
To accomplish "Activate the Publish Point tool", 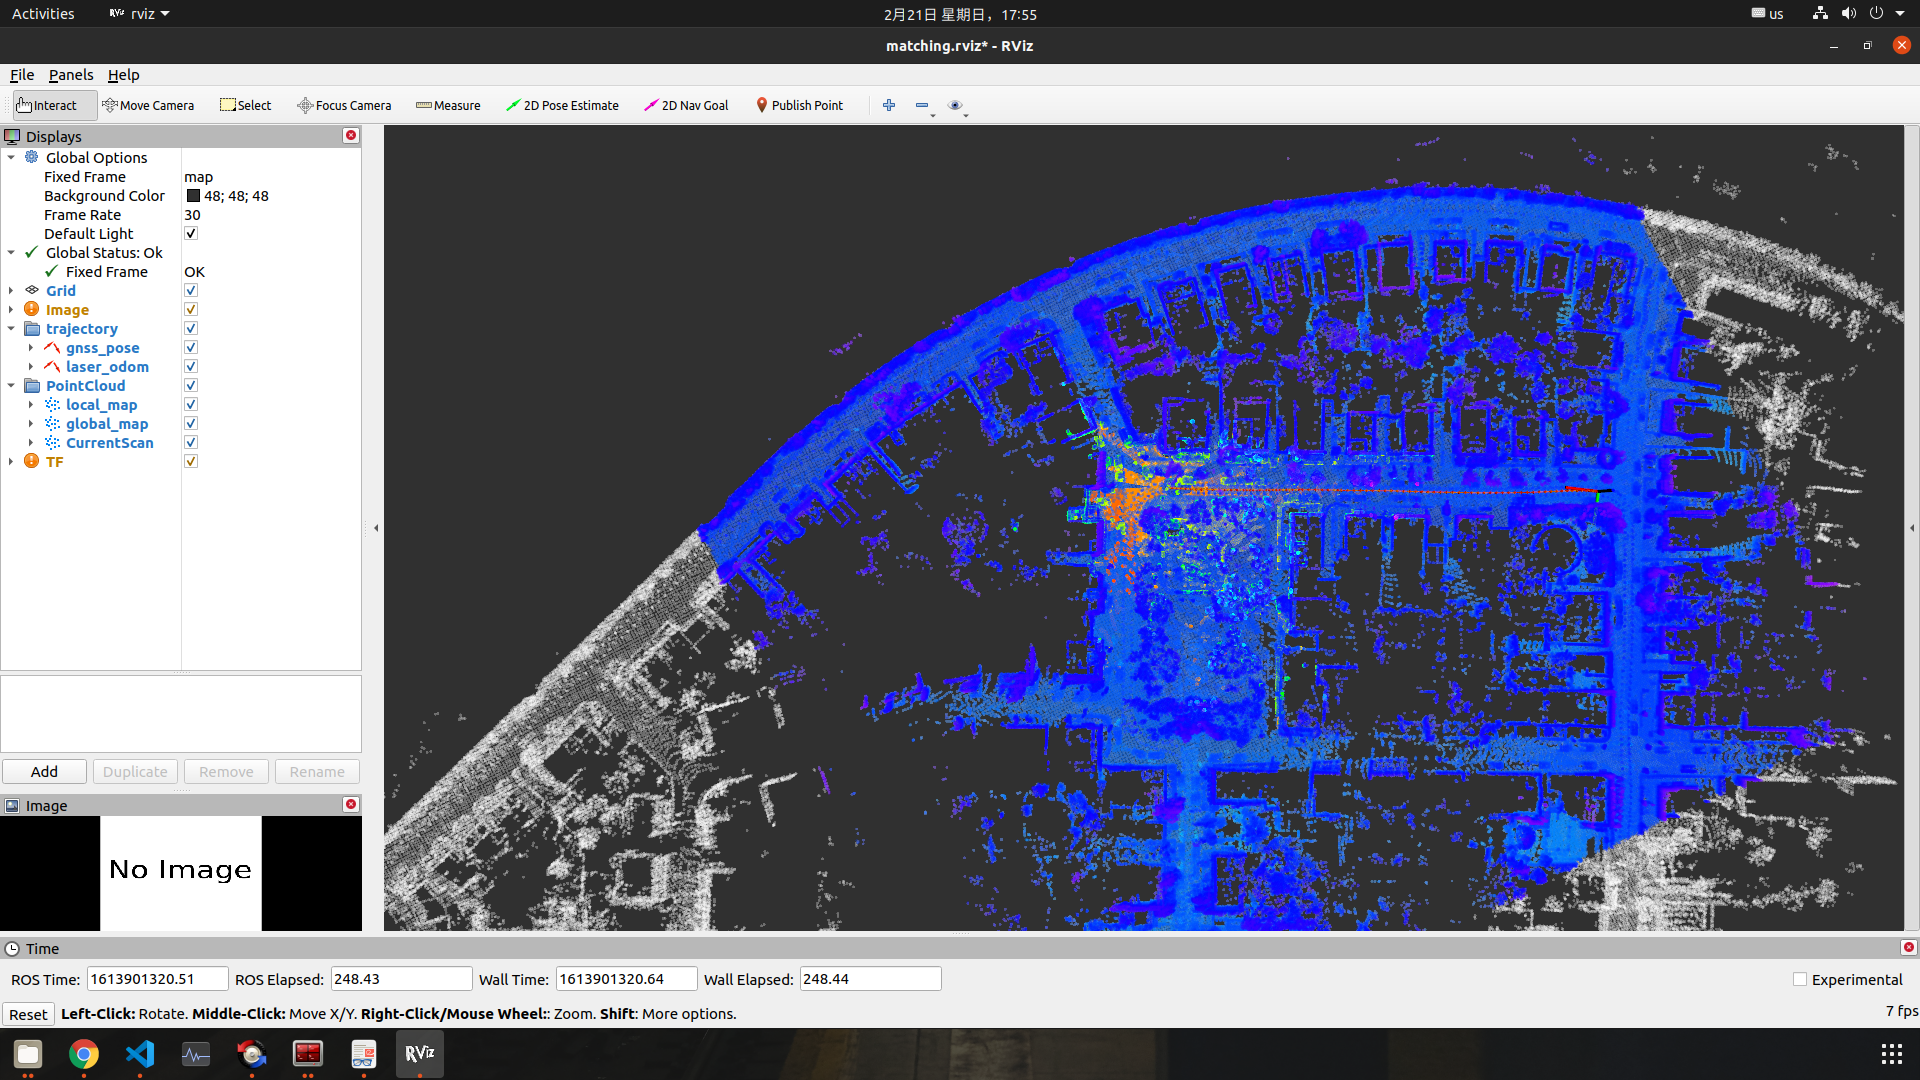I will pos(799,105).
